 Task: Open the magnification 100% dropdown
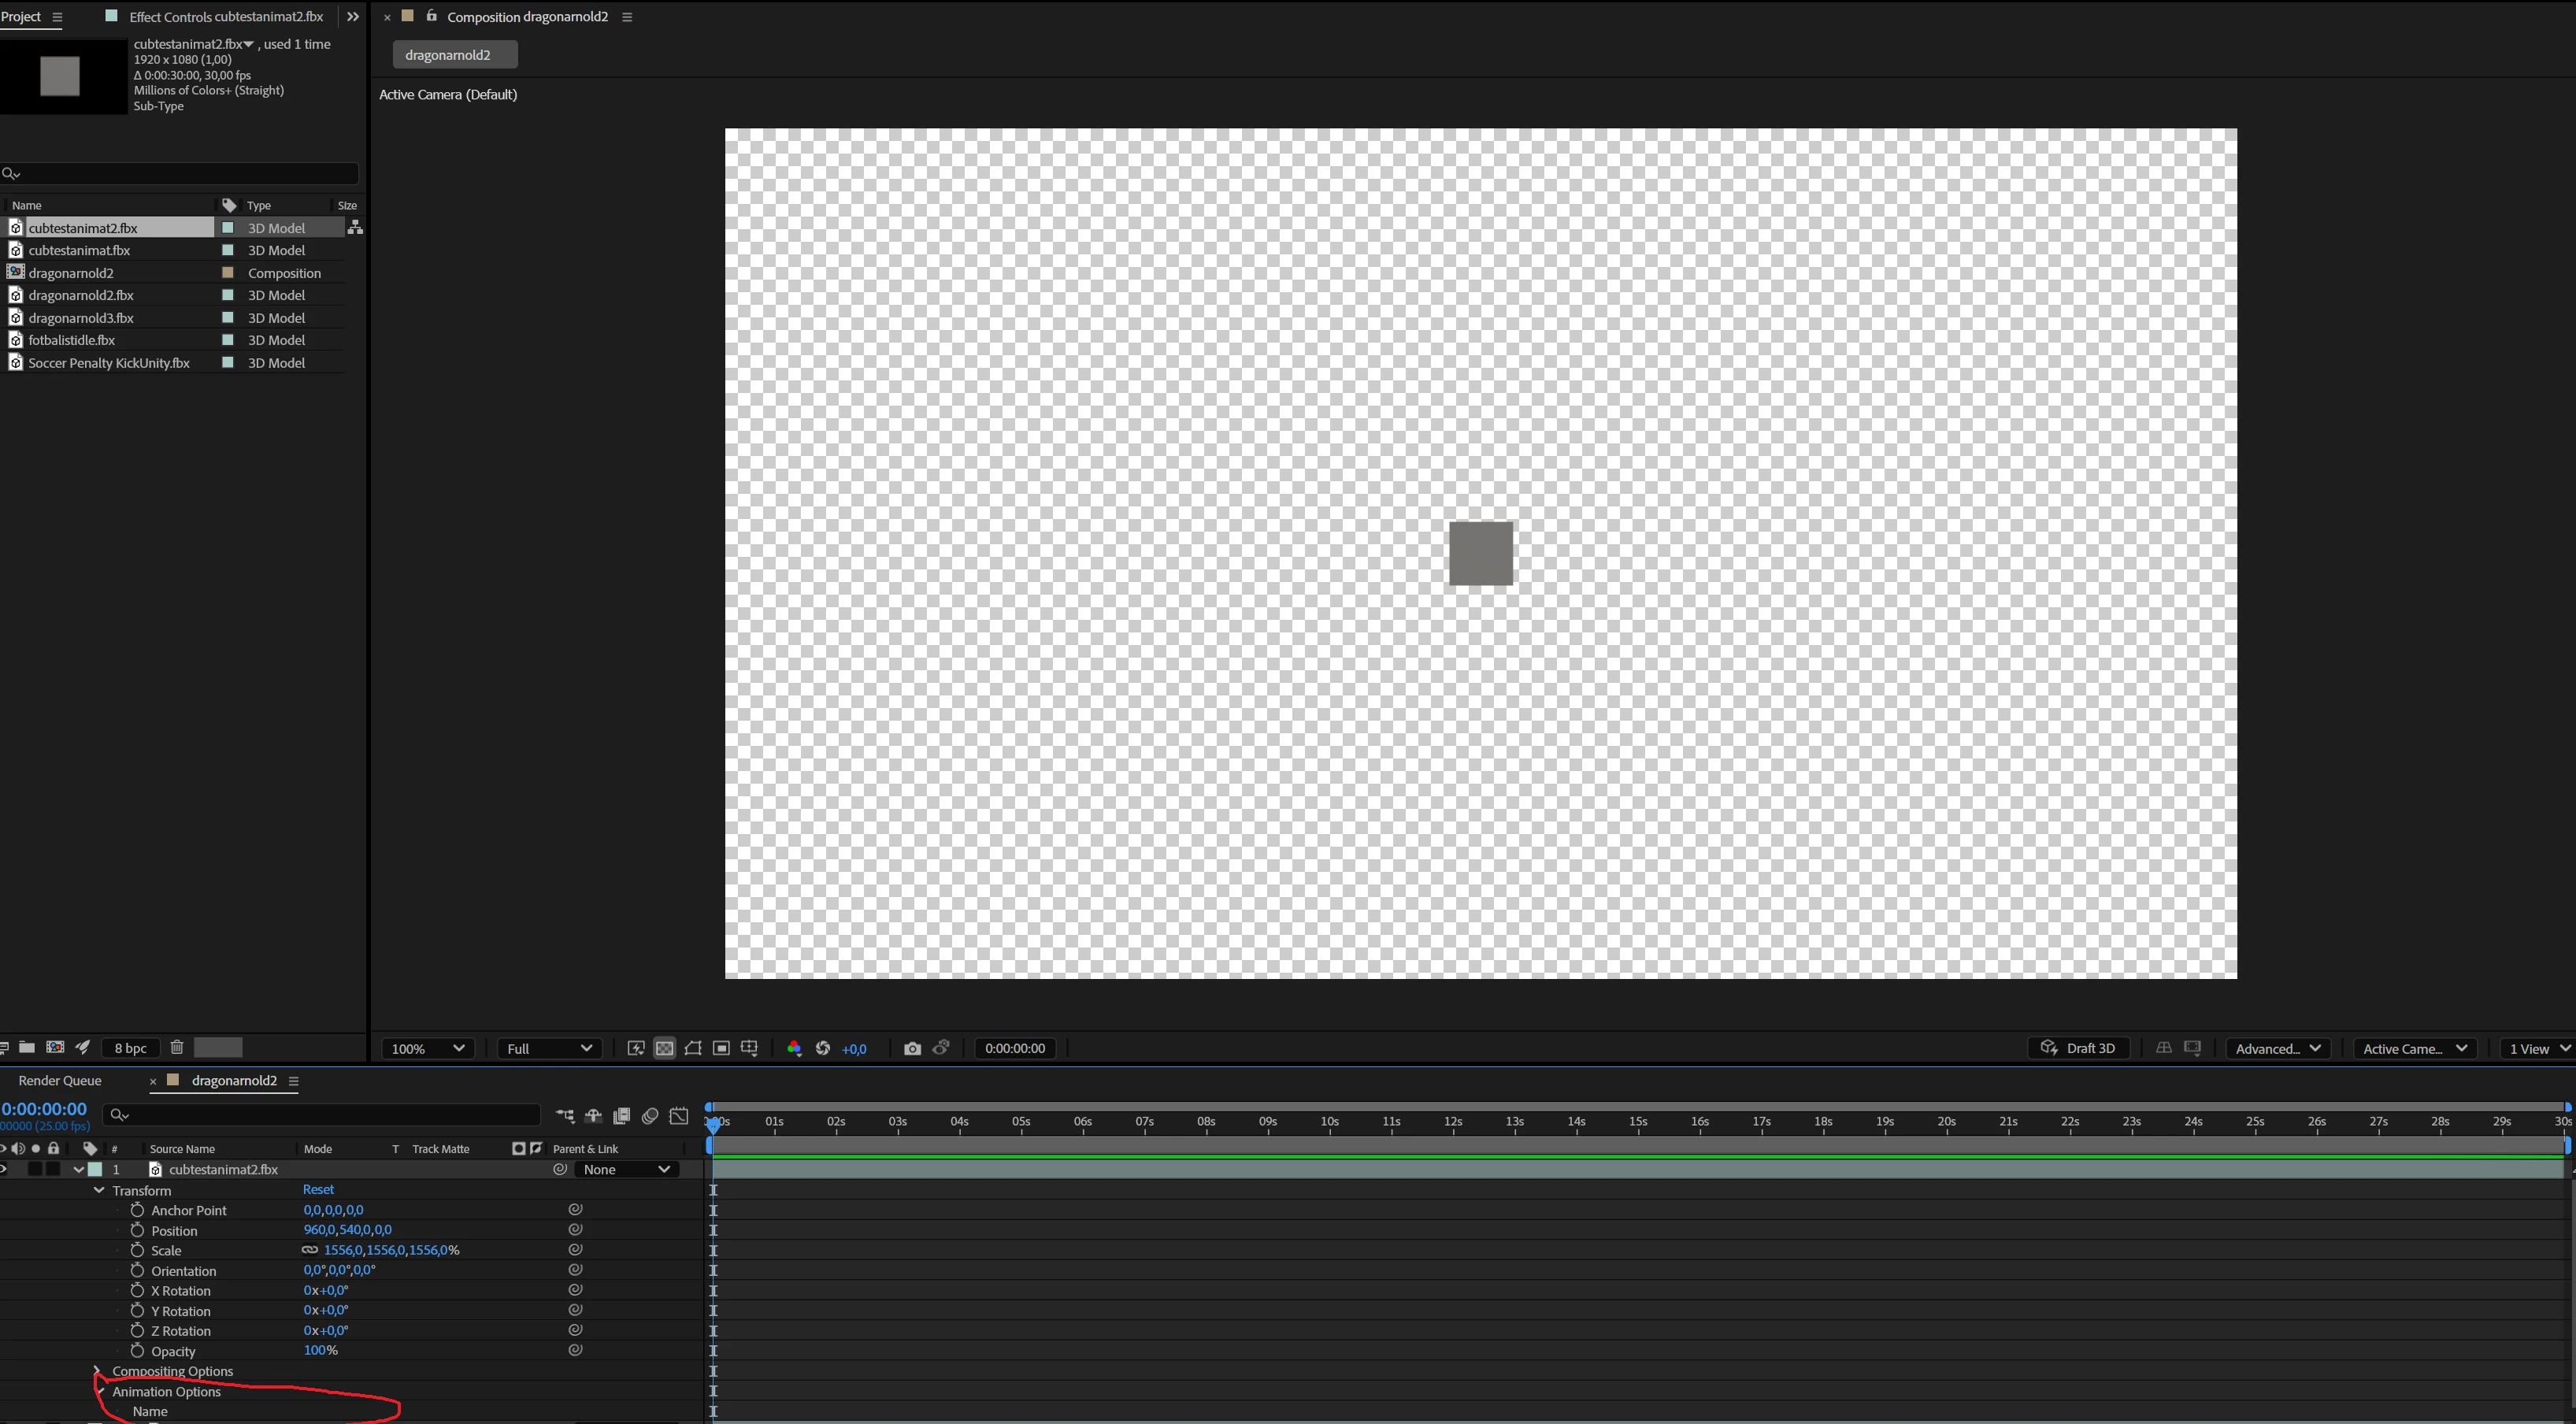click(428, 1048)
